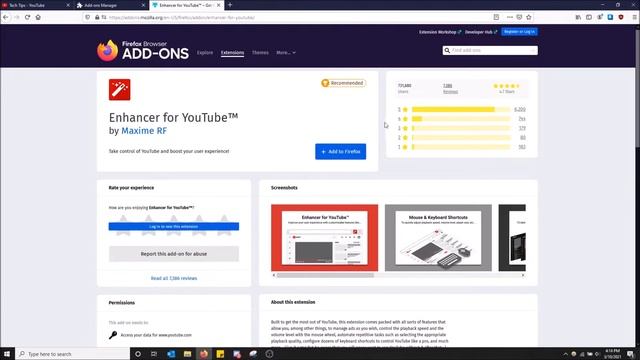Open Sticky Notes from the taskbar
This screenshot has width=640, height=360.
(220, 354)
